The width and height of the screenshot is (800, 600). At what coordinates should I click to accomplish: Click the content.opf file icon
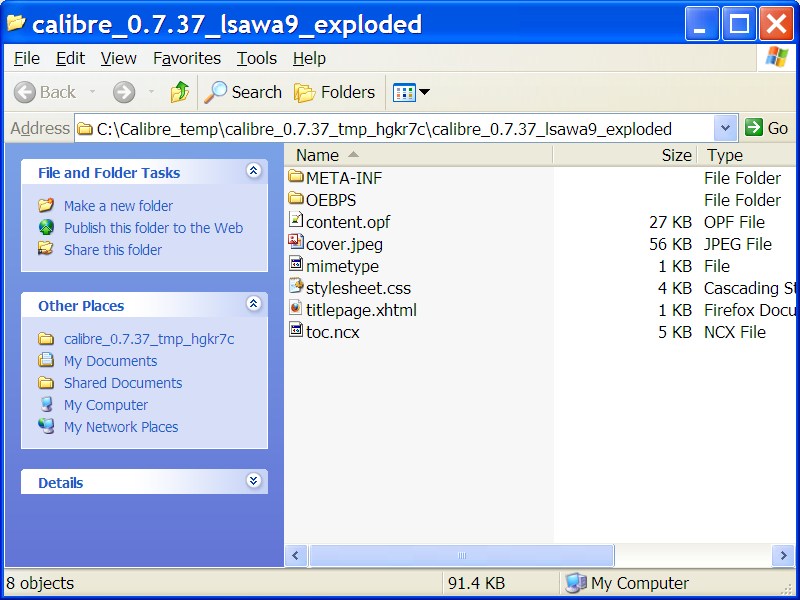click(296, 220)
